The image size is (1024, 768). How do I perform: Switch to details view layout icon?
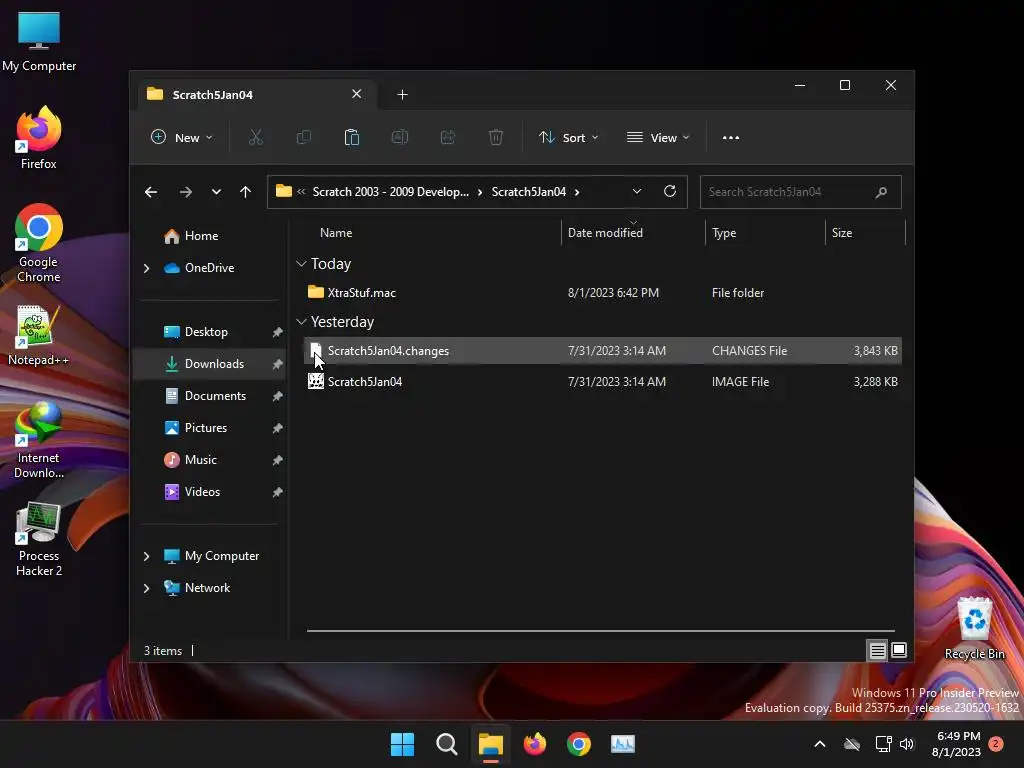[877, 650]
